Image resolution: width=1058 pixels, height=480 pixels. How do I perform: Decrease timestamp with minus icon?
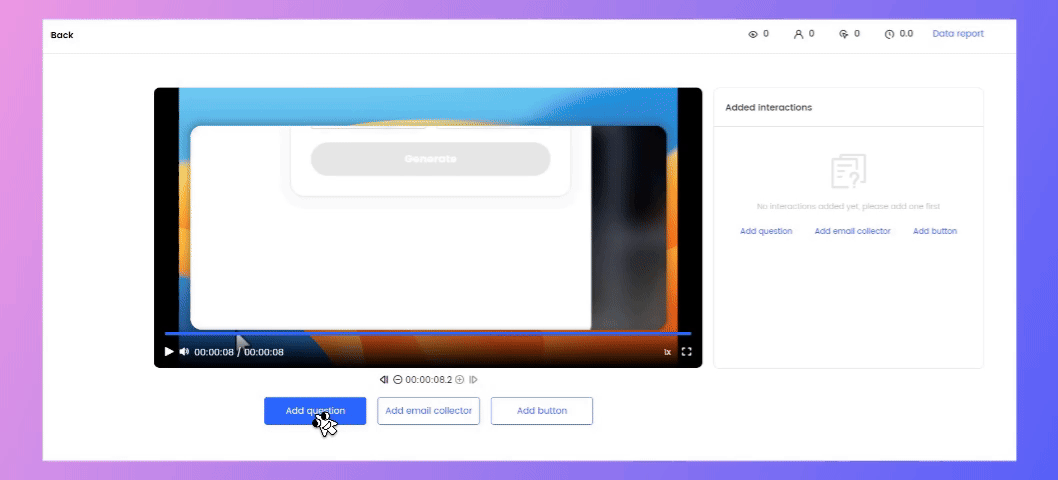pos(397,379)
